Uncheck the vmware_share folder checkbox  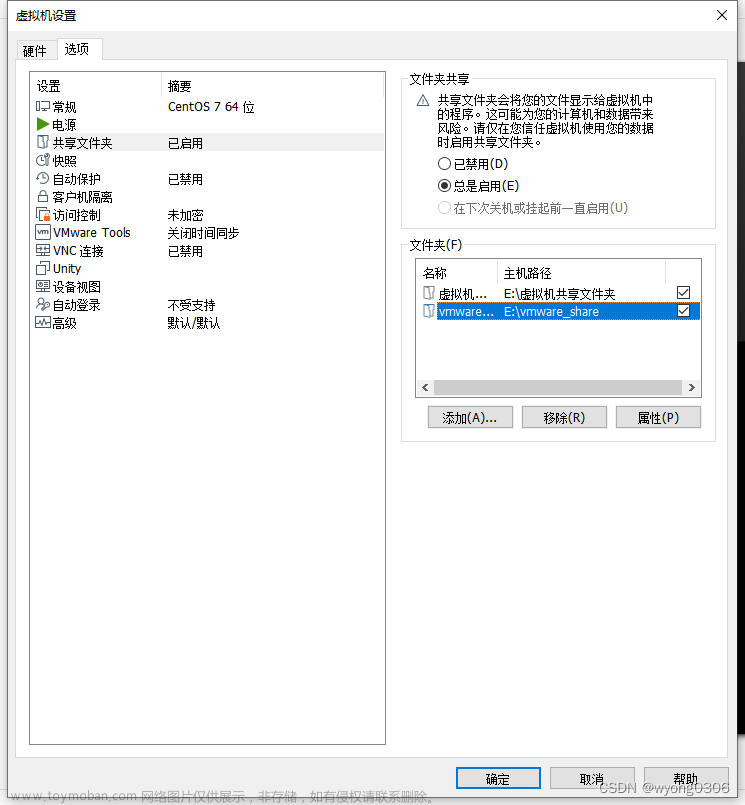pos(683,311)
